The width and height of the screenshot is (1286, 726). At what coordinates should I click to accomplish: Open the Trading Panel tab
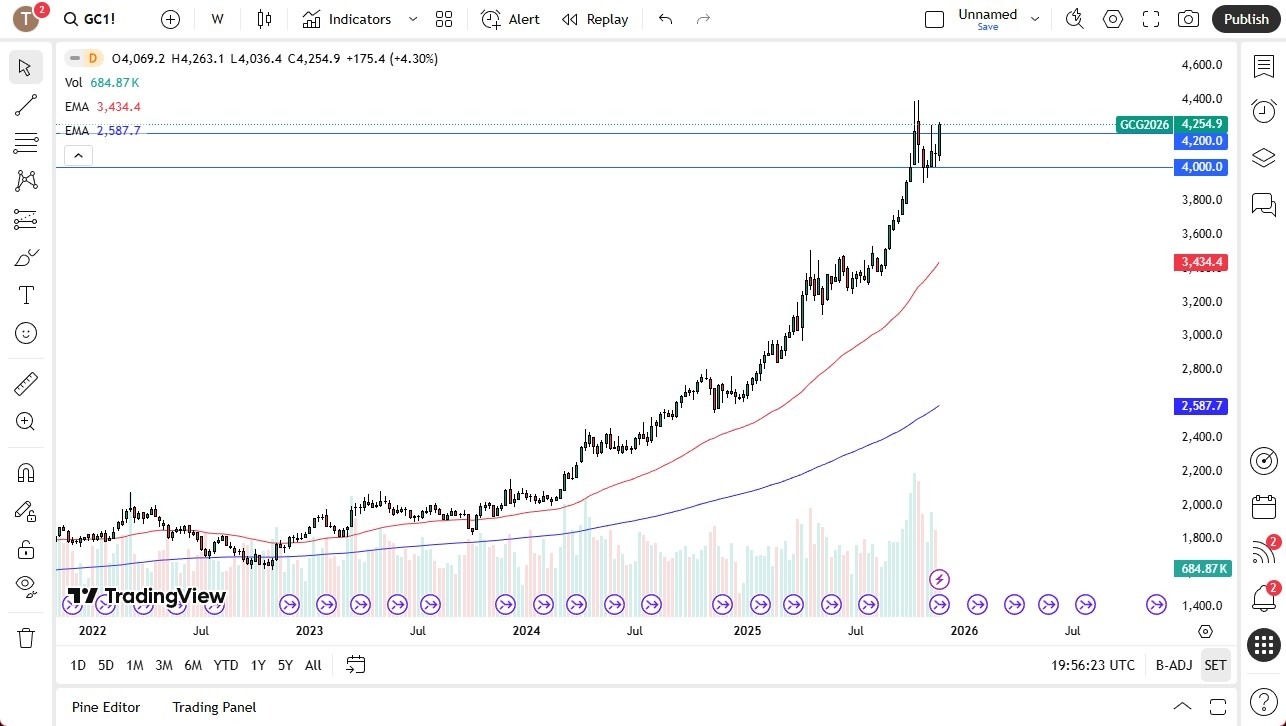coord(214,707)
